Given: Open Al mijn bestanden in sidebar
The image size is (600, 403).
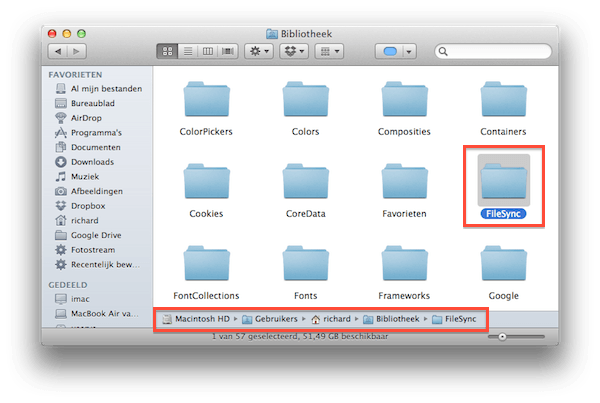Looking at the screenshot, I should tap(99, 89).
